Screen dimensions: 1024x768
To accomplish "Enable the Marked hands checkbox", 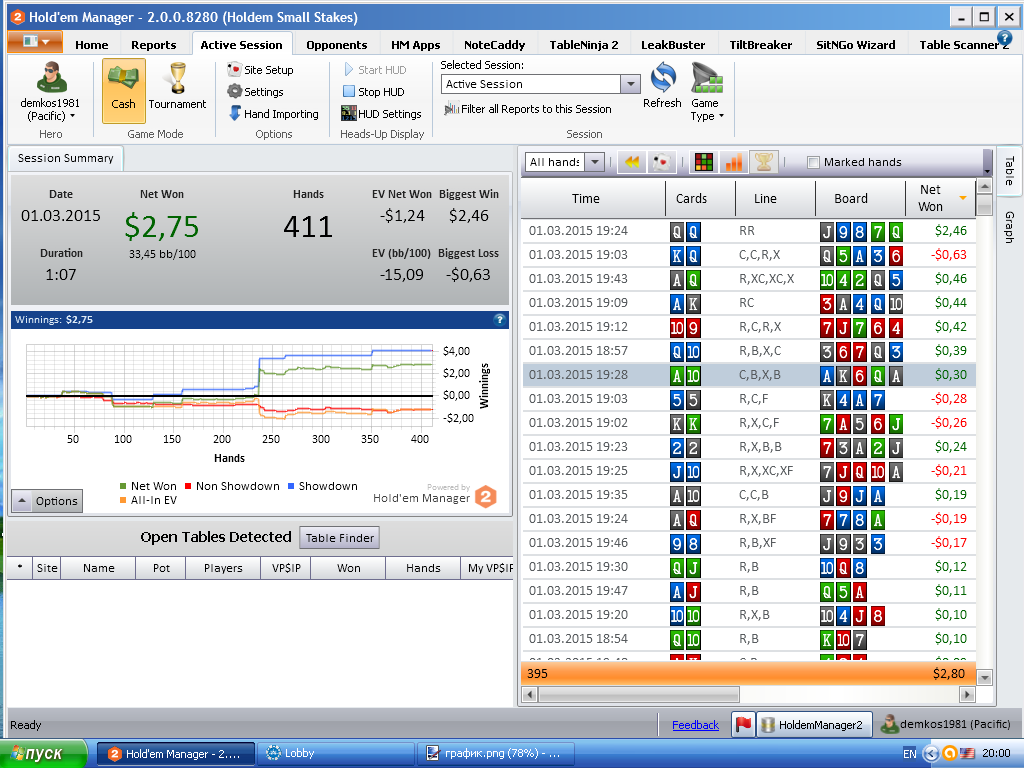I will [x=813, y=162].
